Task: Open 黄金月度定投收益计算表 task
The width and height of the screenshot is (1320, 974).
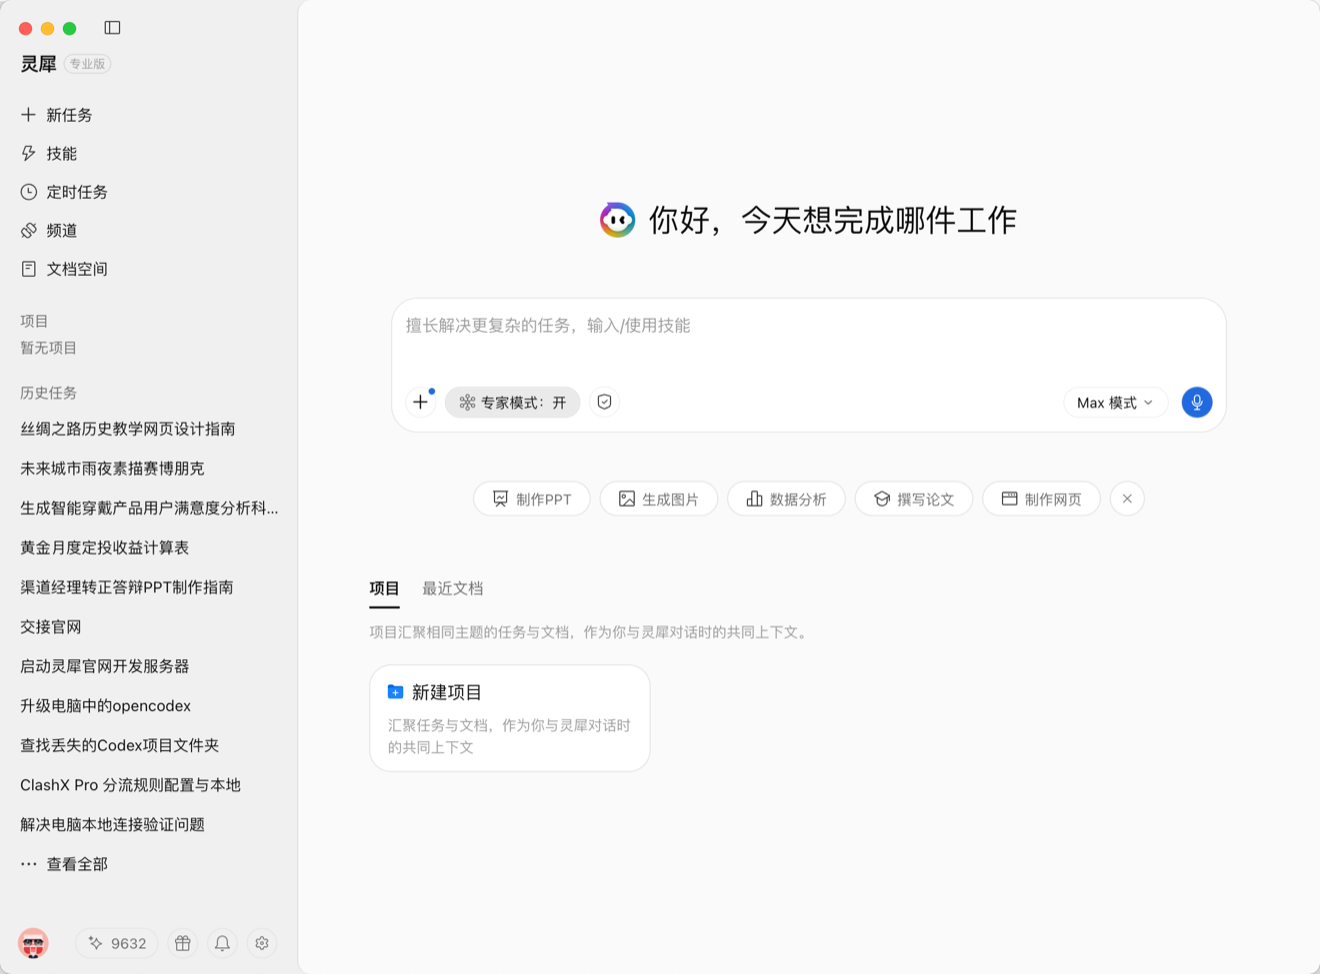Action: [x=105, y=548]
